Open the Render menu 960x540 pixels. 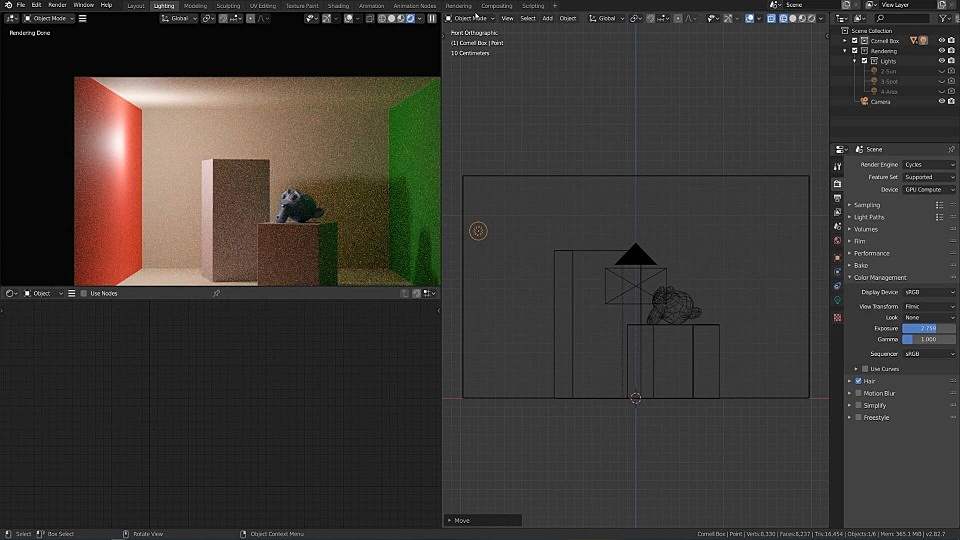pyautogui.click(x=57, y=5)
